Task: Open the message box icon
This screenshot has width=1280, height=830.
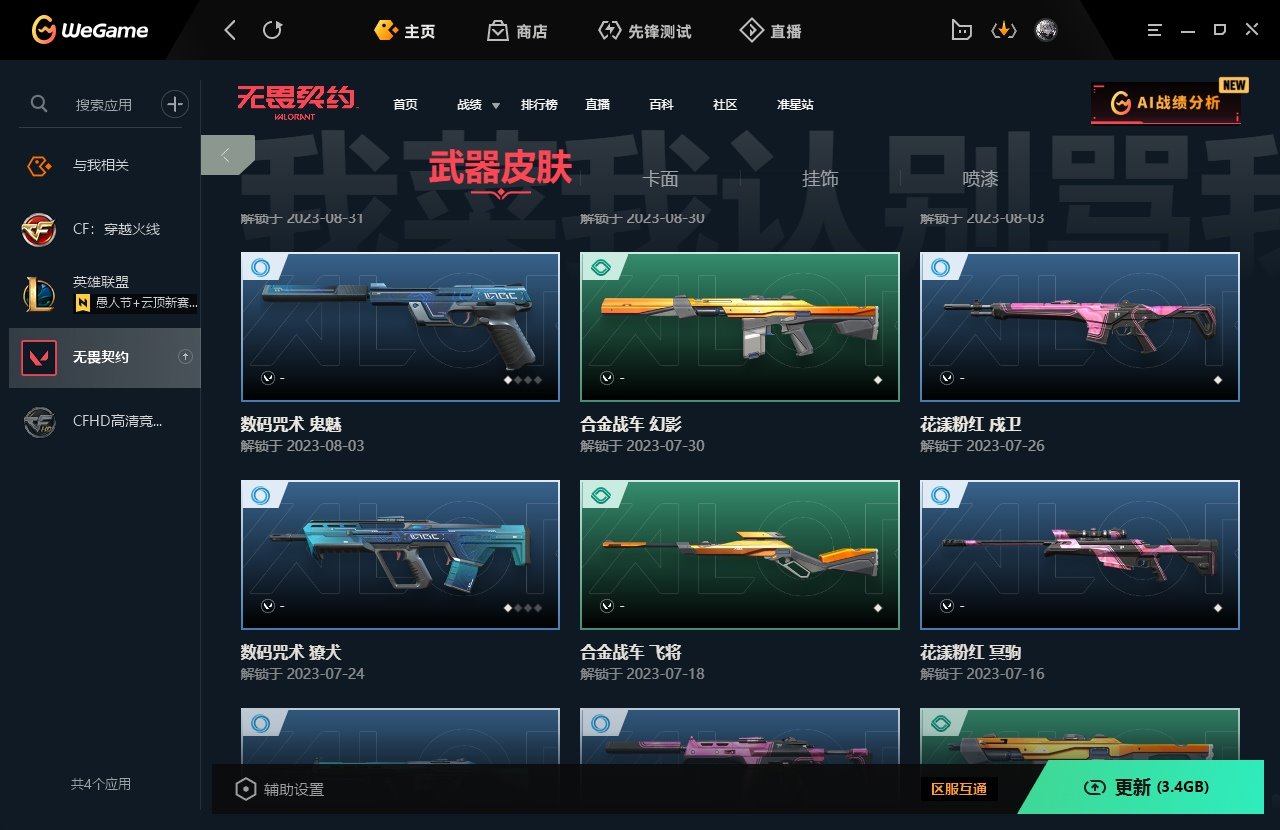Action: (960, 31)
